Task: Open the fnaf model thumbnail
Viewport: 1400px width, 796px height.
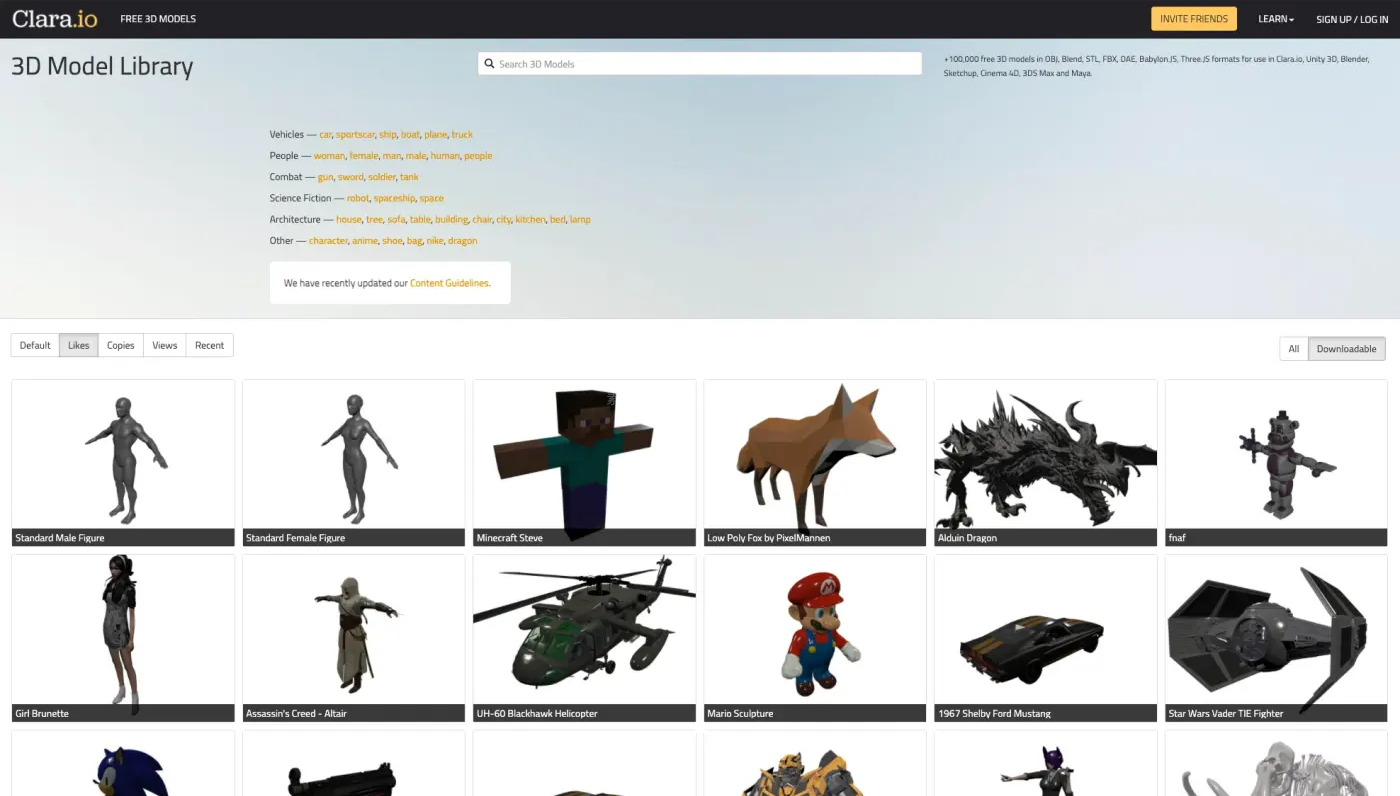Action: (1276, 462)
